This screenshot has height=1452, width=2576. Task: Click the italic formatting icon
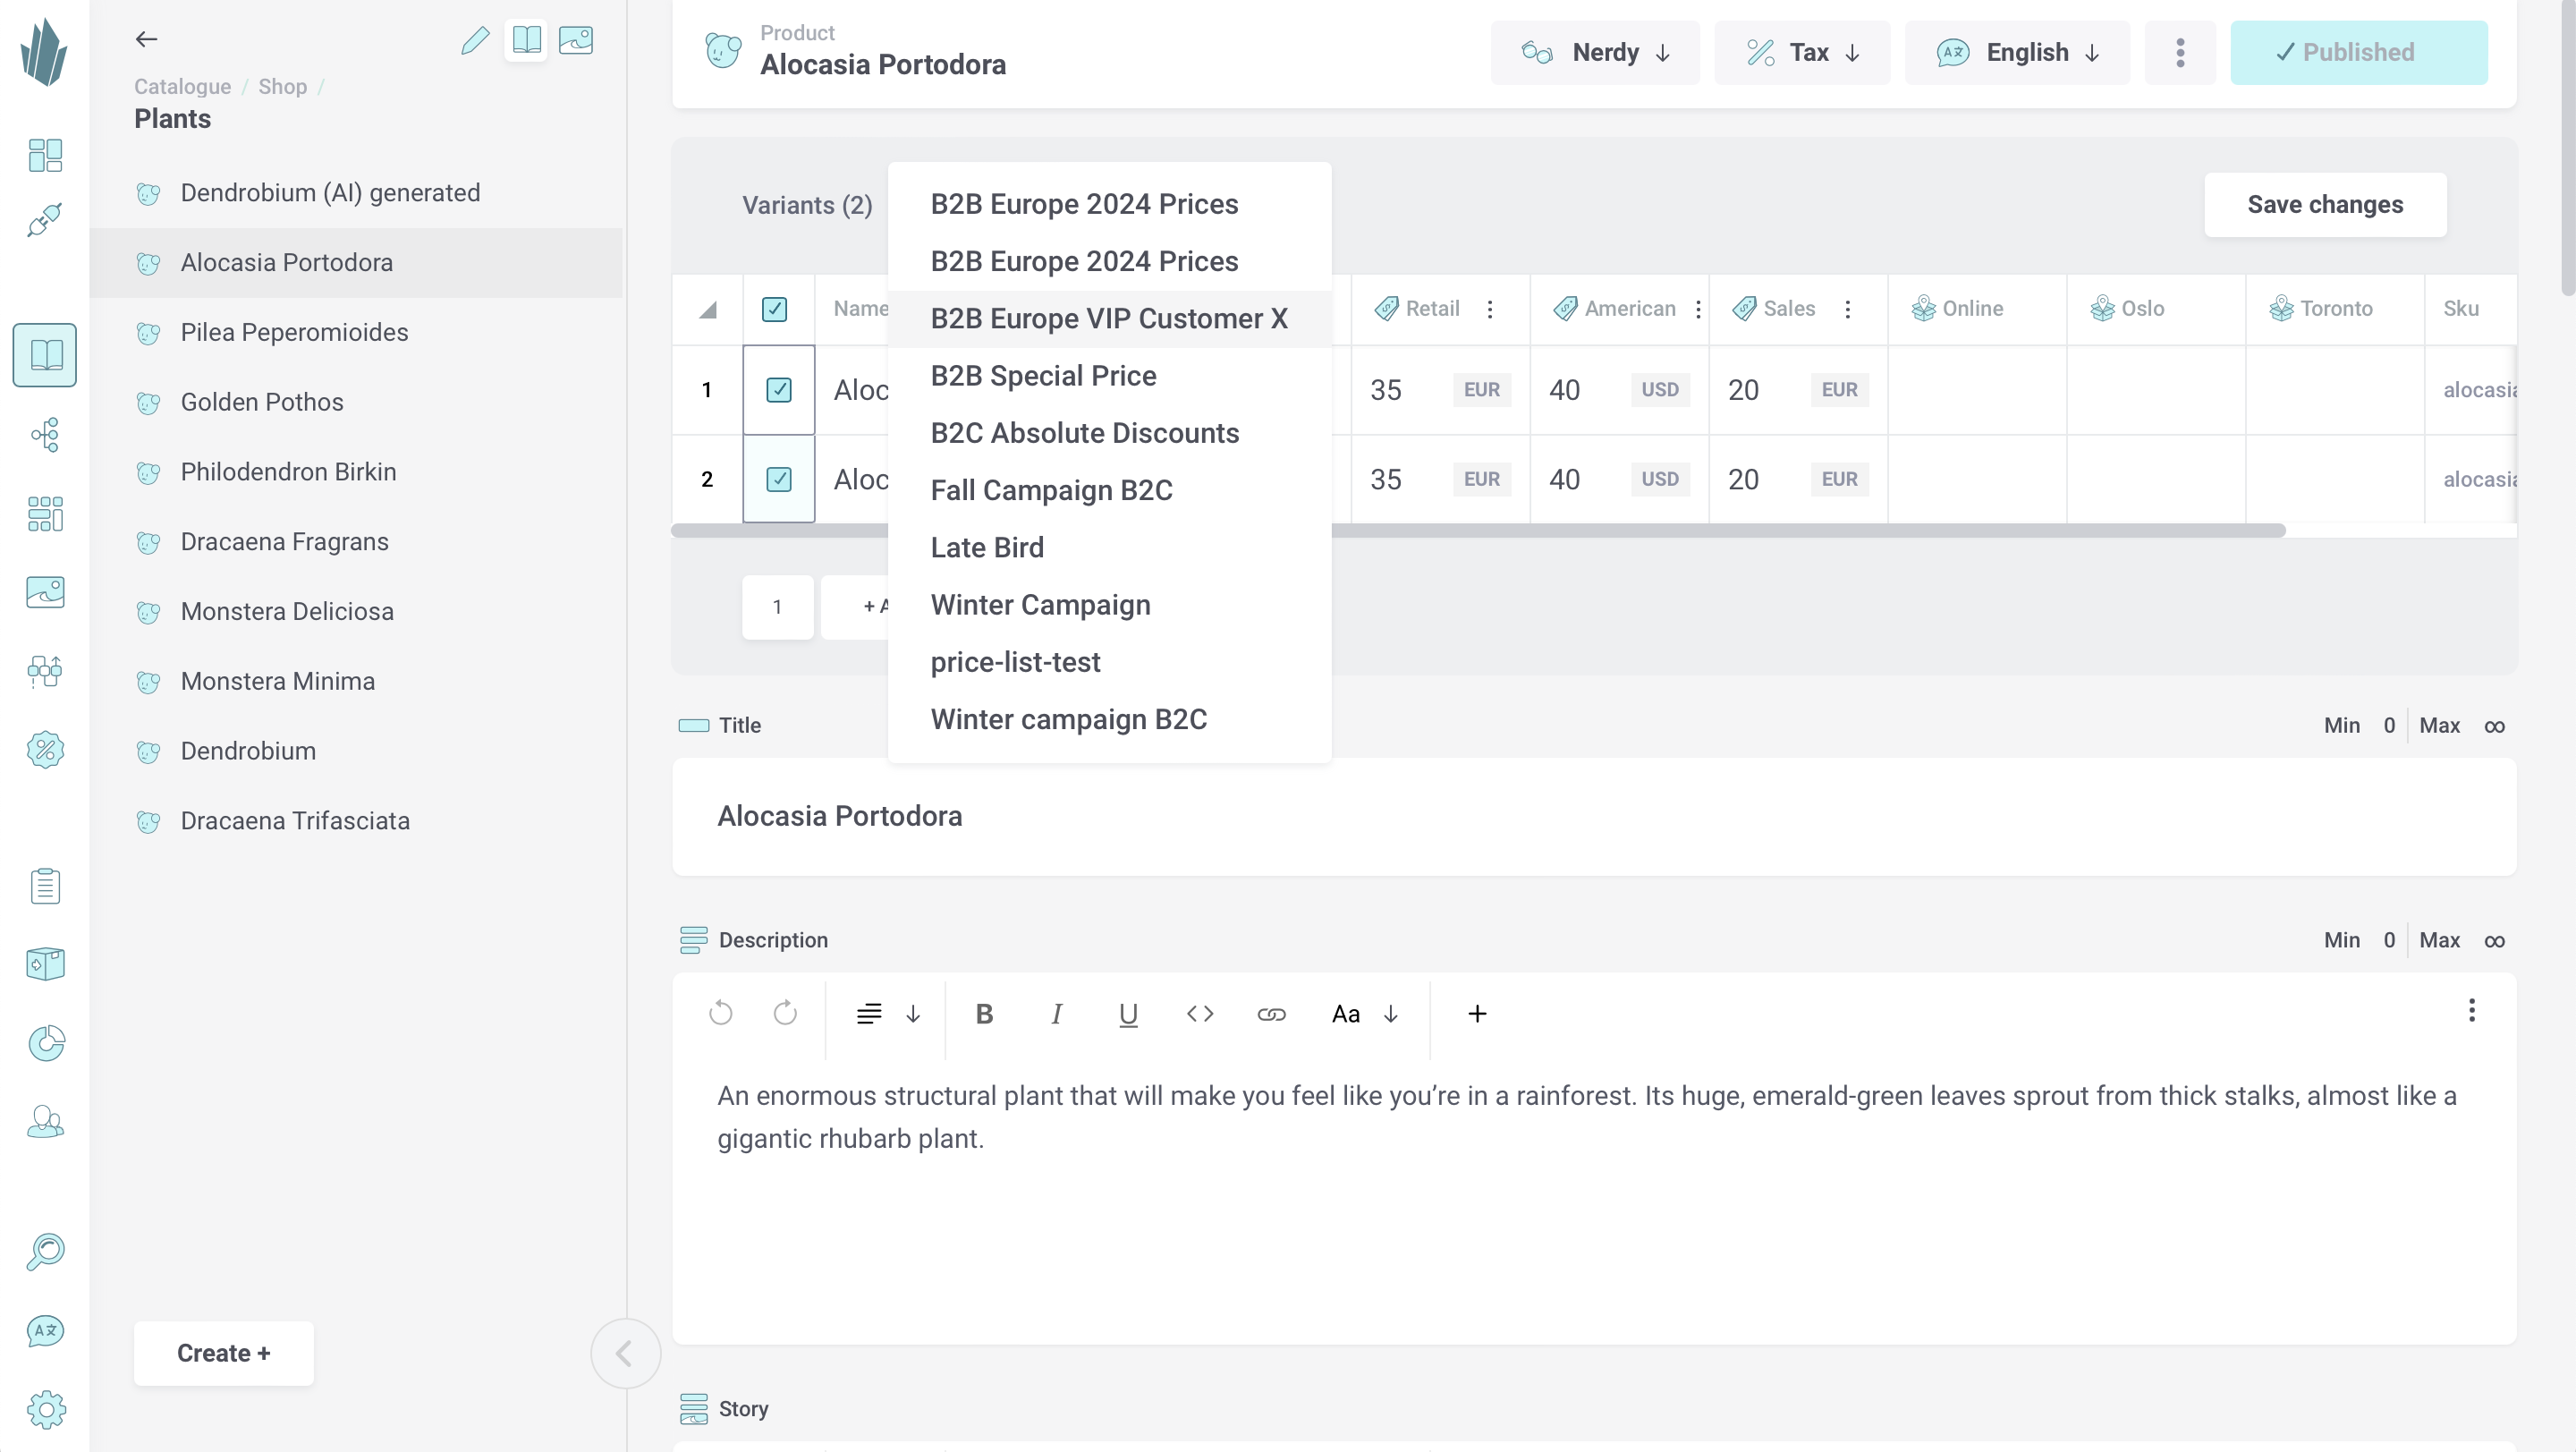1056,1014
